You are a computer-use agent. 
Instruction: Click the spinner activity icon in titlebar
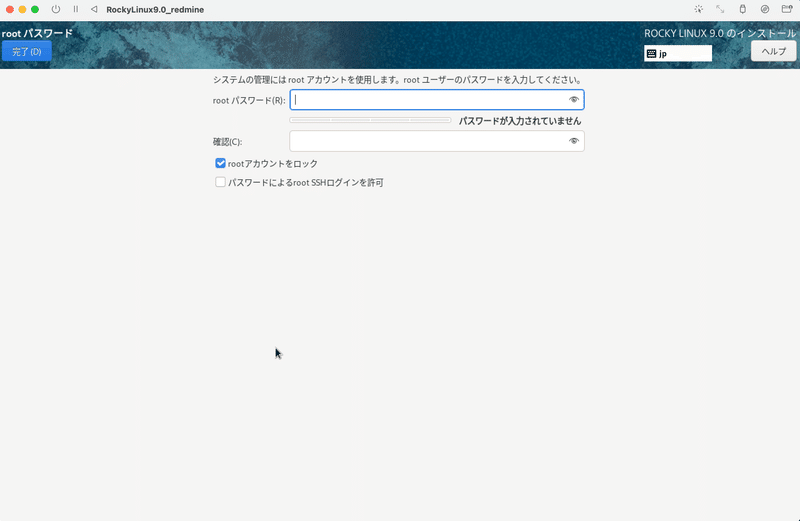pyautogui.click(x=698, y=9)
